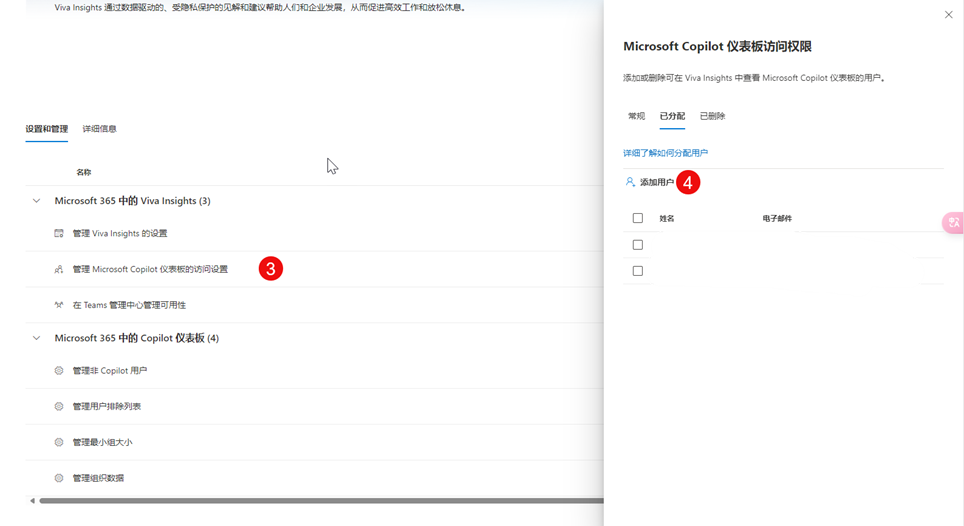Click the horizontal scrollbar left arrow
The height and width of the screenshot is (526, 964).
click(x=32, y=501)
